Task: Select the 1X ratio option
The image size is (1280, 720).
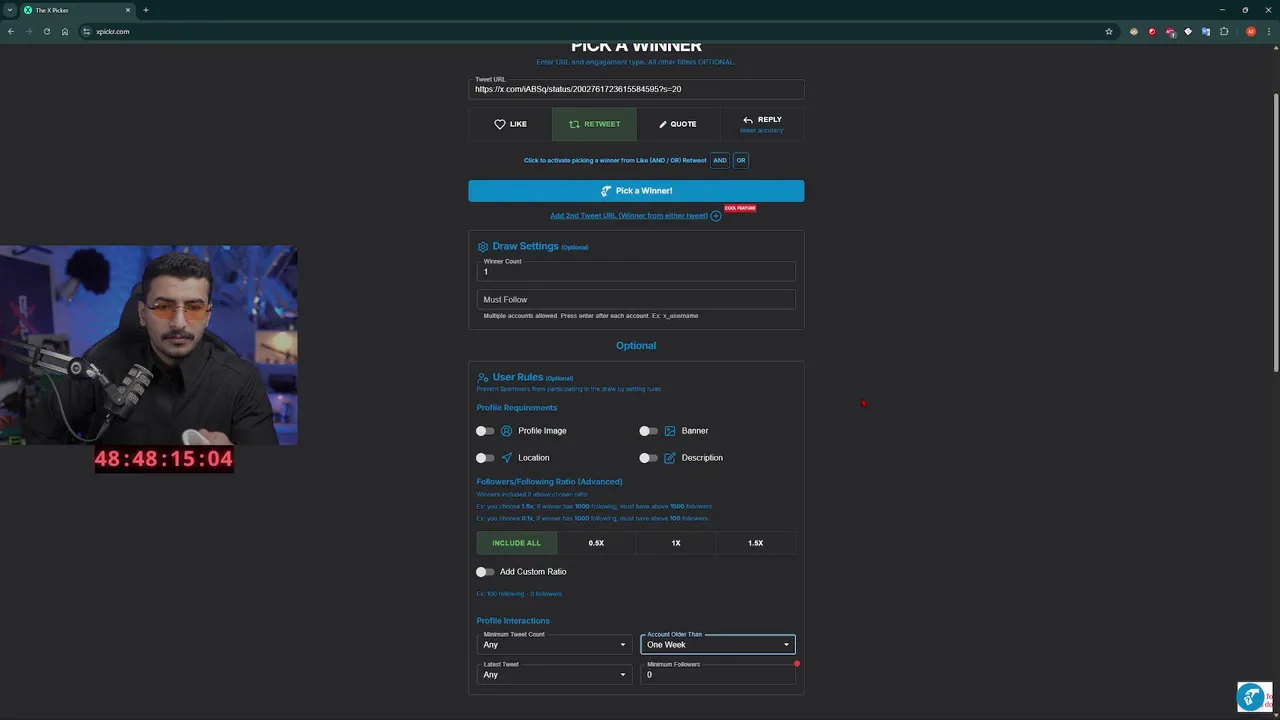Action: (676, 543)
